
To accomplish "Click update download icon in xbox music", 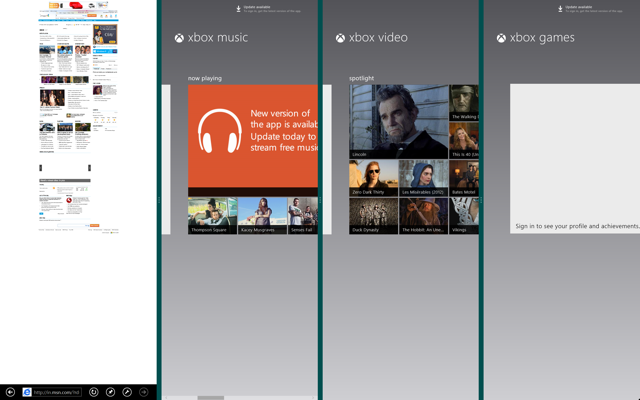I will tap(238, 9).
